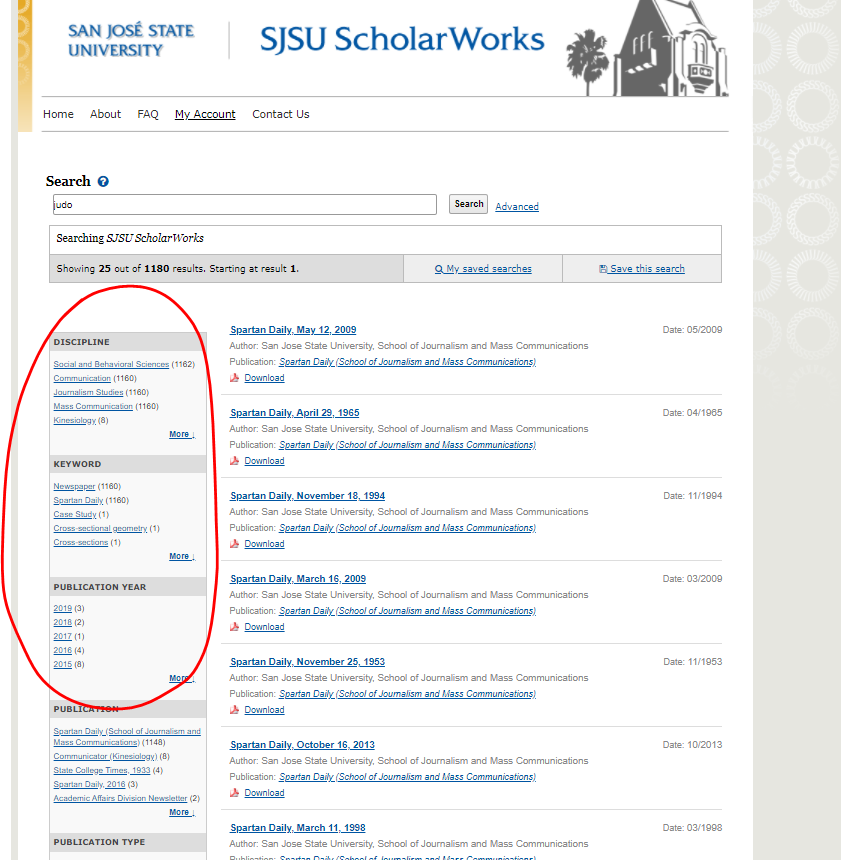
Task: Filter by publication year 2017
Action: (x=63, y=636)
